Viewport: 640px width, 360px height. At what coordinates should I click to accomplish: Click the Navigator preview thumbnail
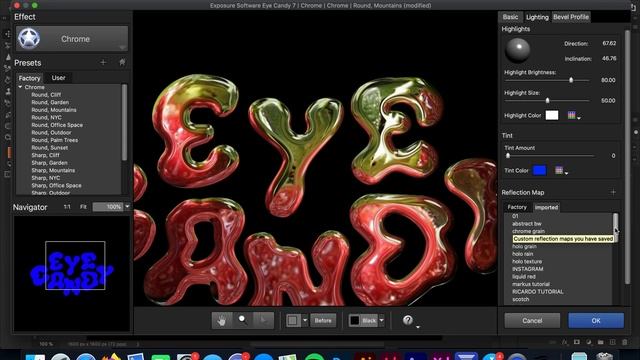pos(72,273)
